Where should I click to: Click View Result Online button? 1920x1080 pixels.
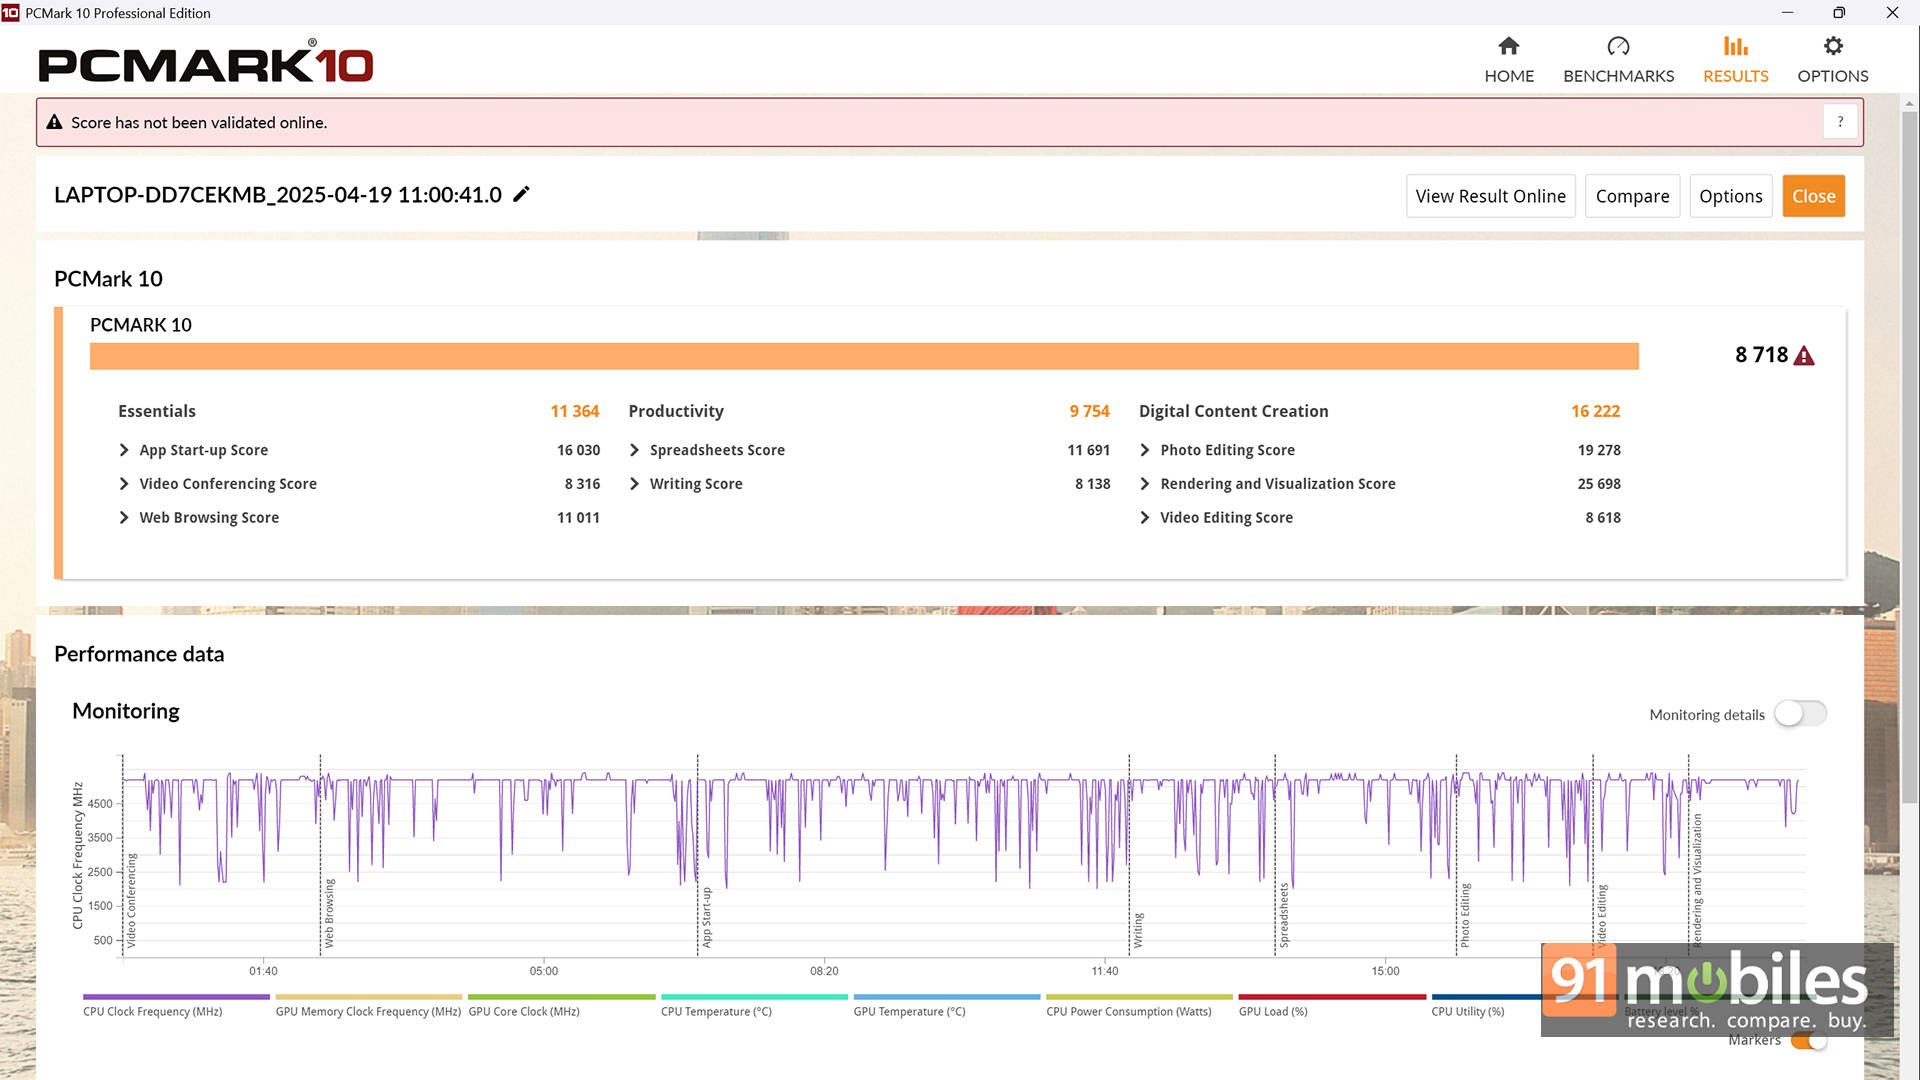pyautogui.click(x=1490, y=196)
